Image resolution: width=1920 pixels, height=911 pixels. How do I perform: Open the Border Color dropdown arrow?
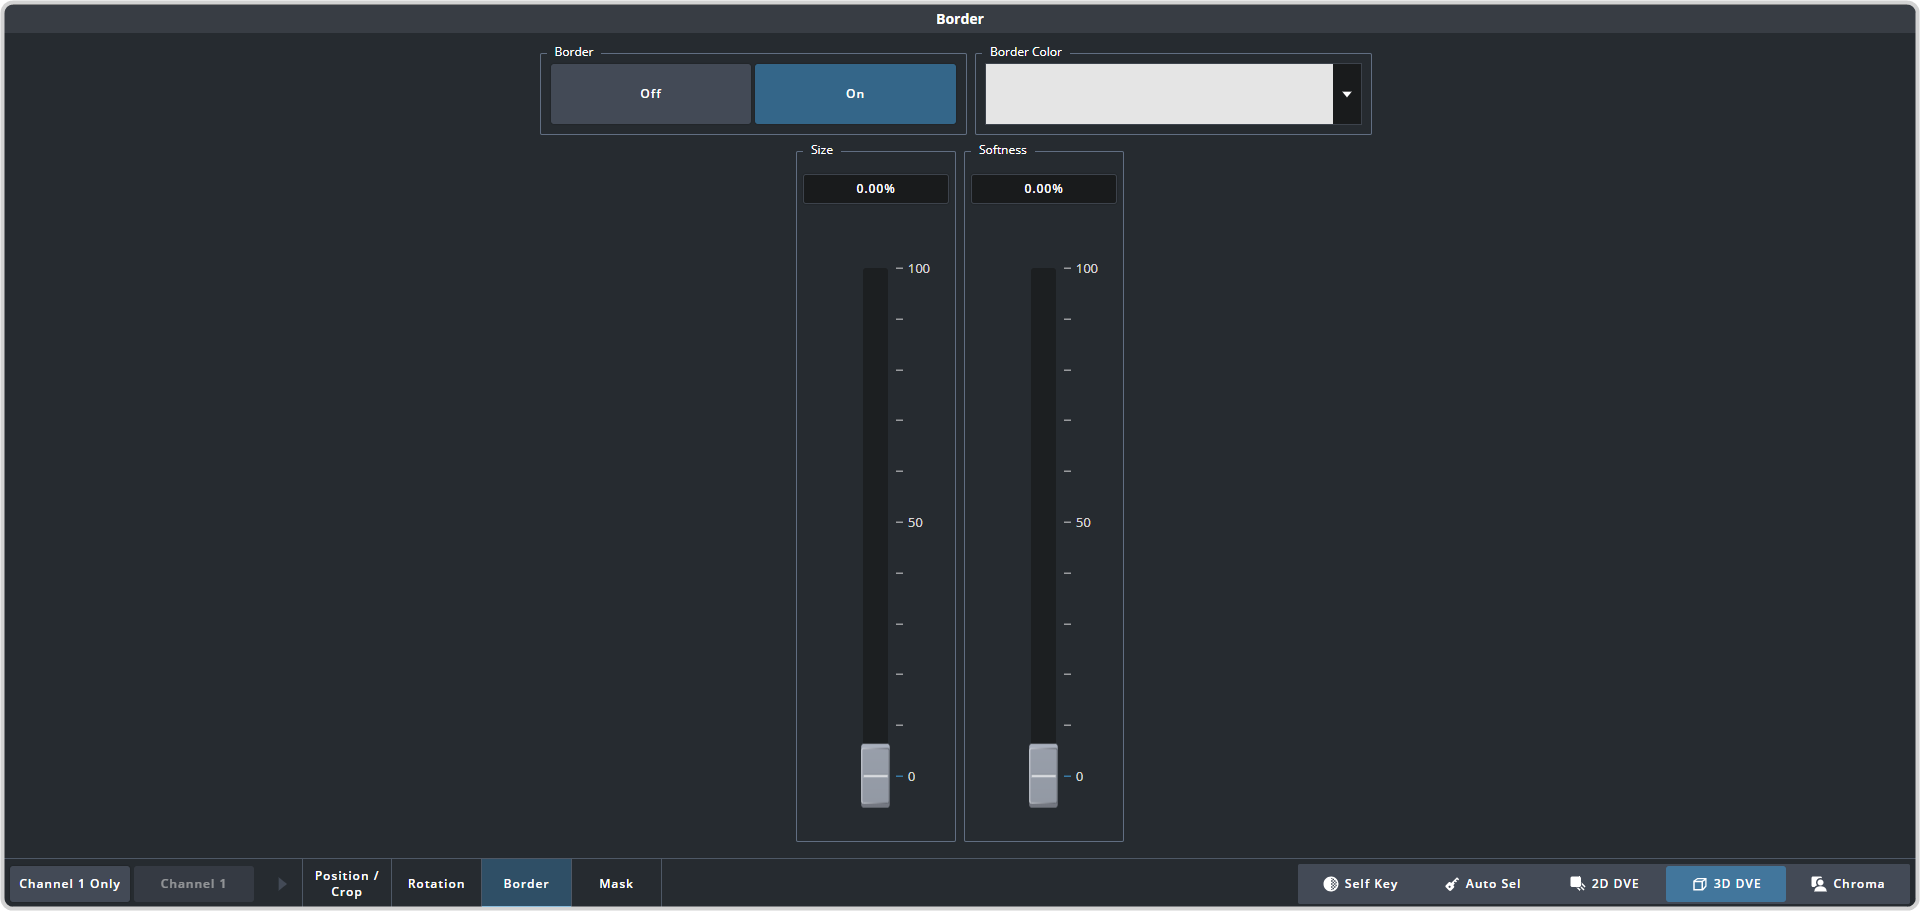(x=1347, y=94)
